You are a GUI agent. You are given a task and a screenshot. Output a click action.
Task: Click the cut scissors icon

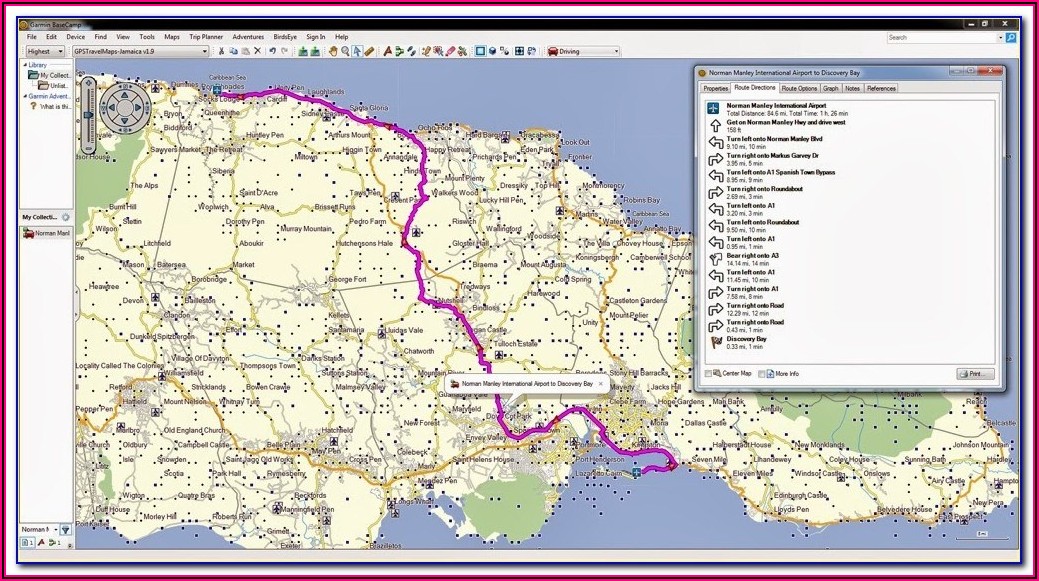tap(221, 51)
